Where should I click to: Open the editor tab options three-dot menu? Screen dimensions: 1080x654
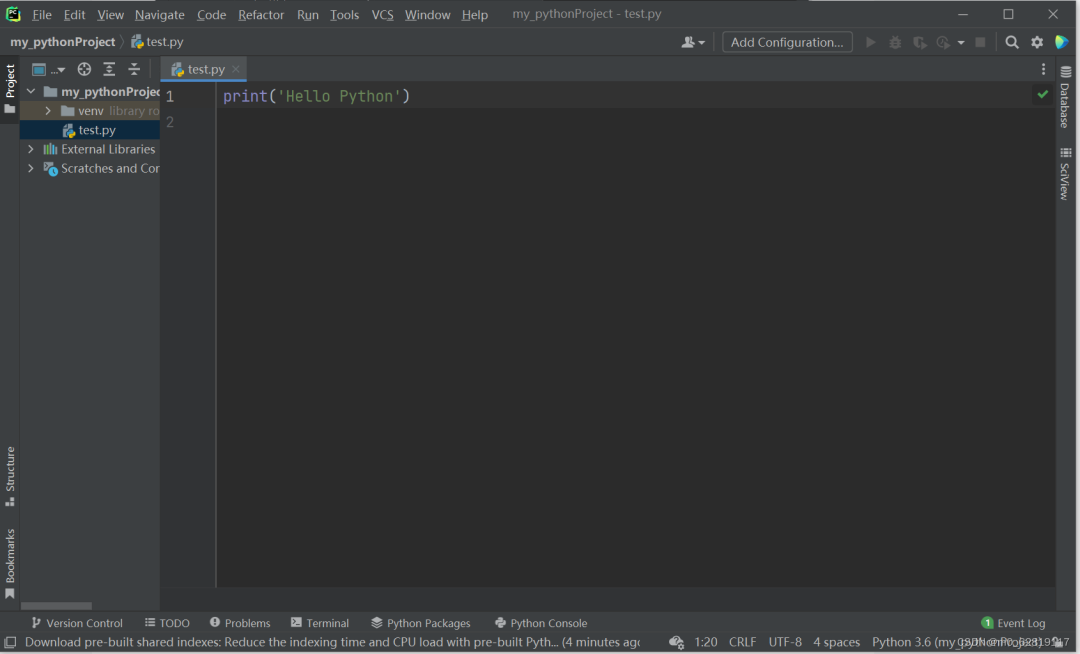(x=1043, y=69)
